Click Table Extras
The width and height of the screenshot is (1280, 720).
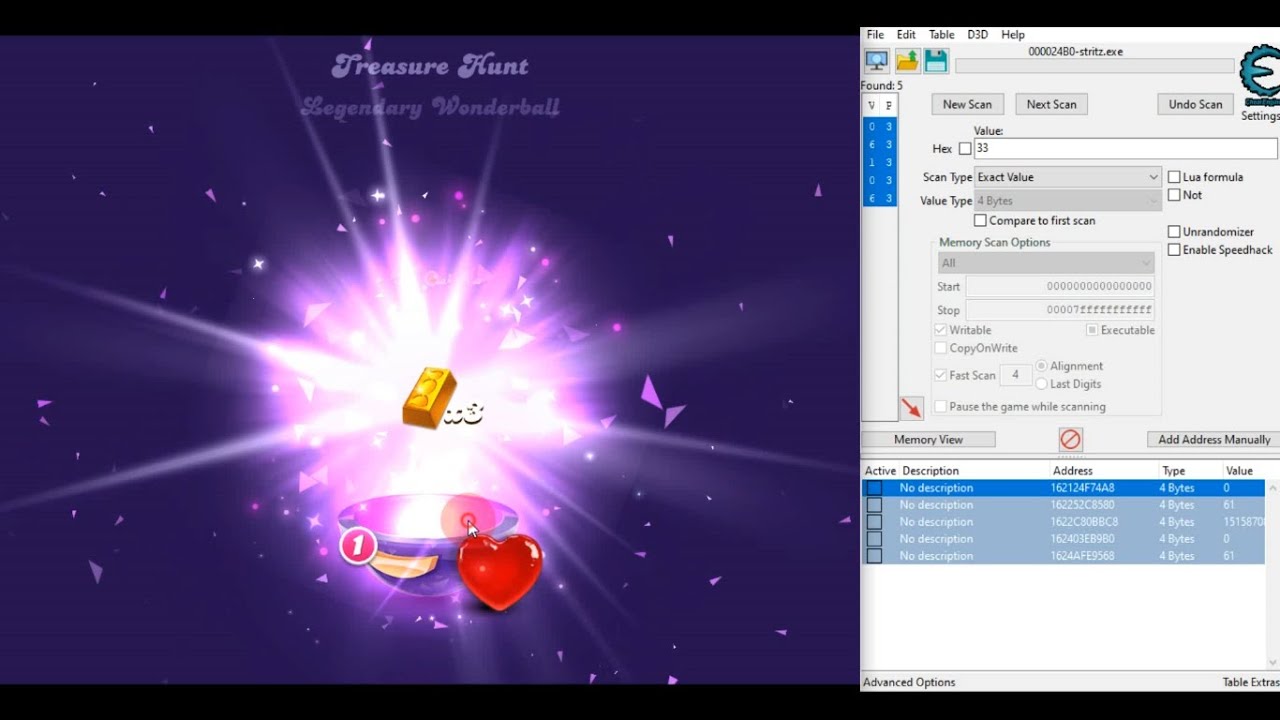point(1251,682)
